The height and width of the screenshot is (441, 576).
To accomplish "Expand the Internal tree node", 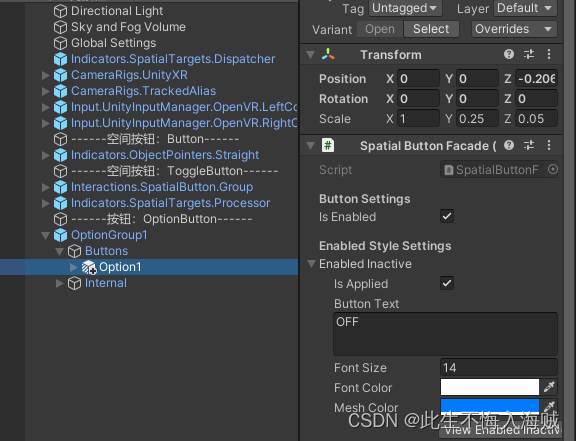I will click(60, 283).
